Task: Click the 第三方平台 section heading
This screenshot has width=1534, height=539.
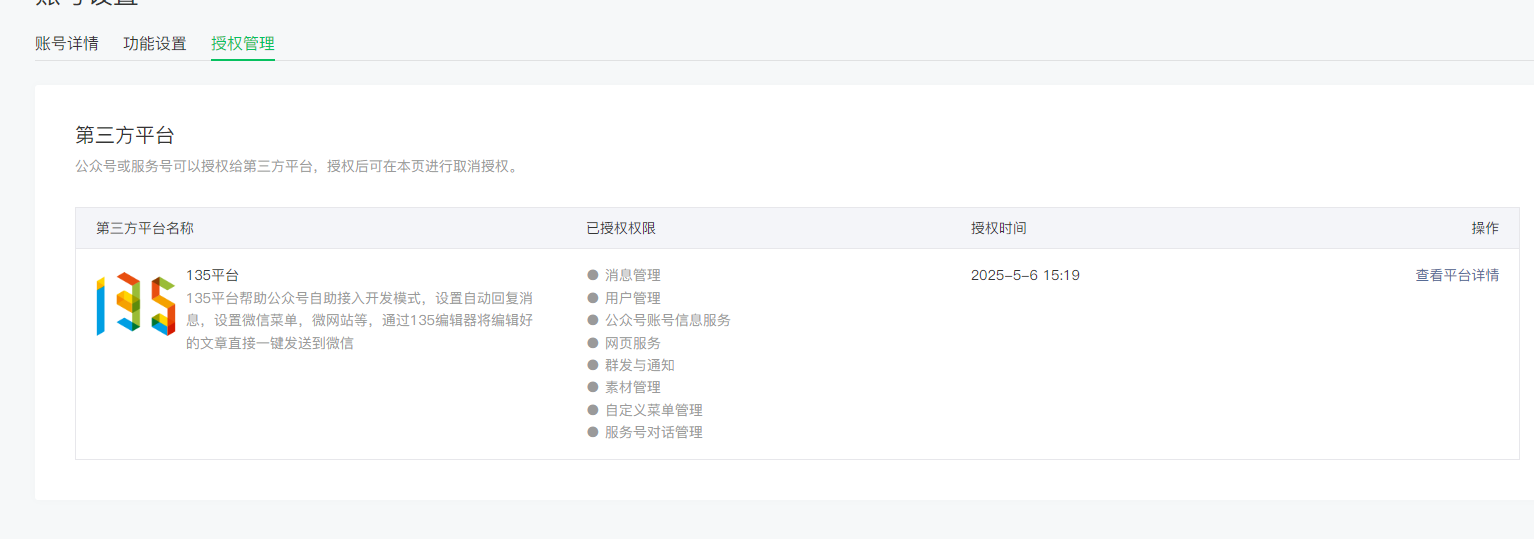Action: [125, 135]
